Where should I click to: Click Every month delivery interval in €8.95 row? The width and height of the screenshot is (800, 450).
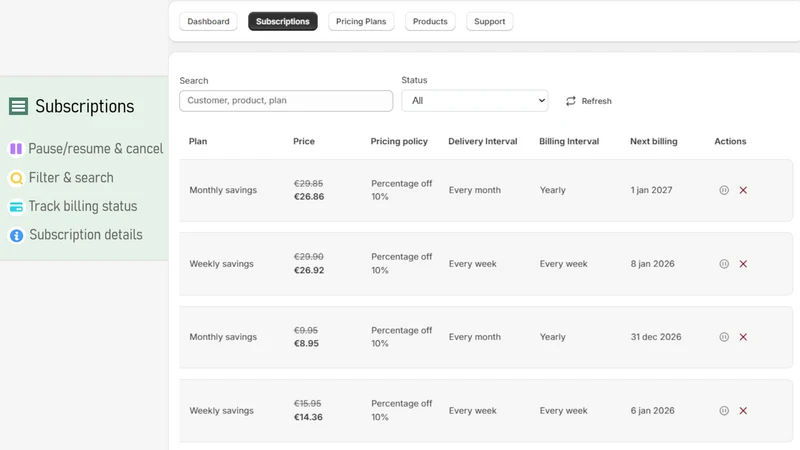tap(474, 337)
